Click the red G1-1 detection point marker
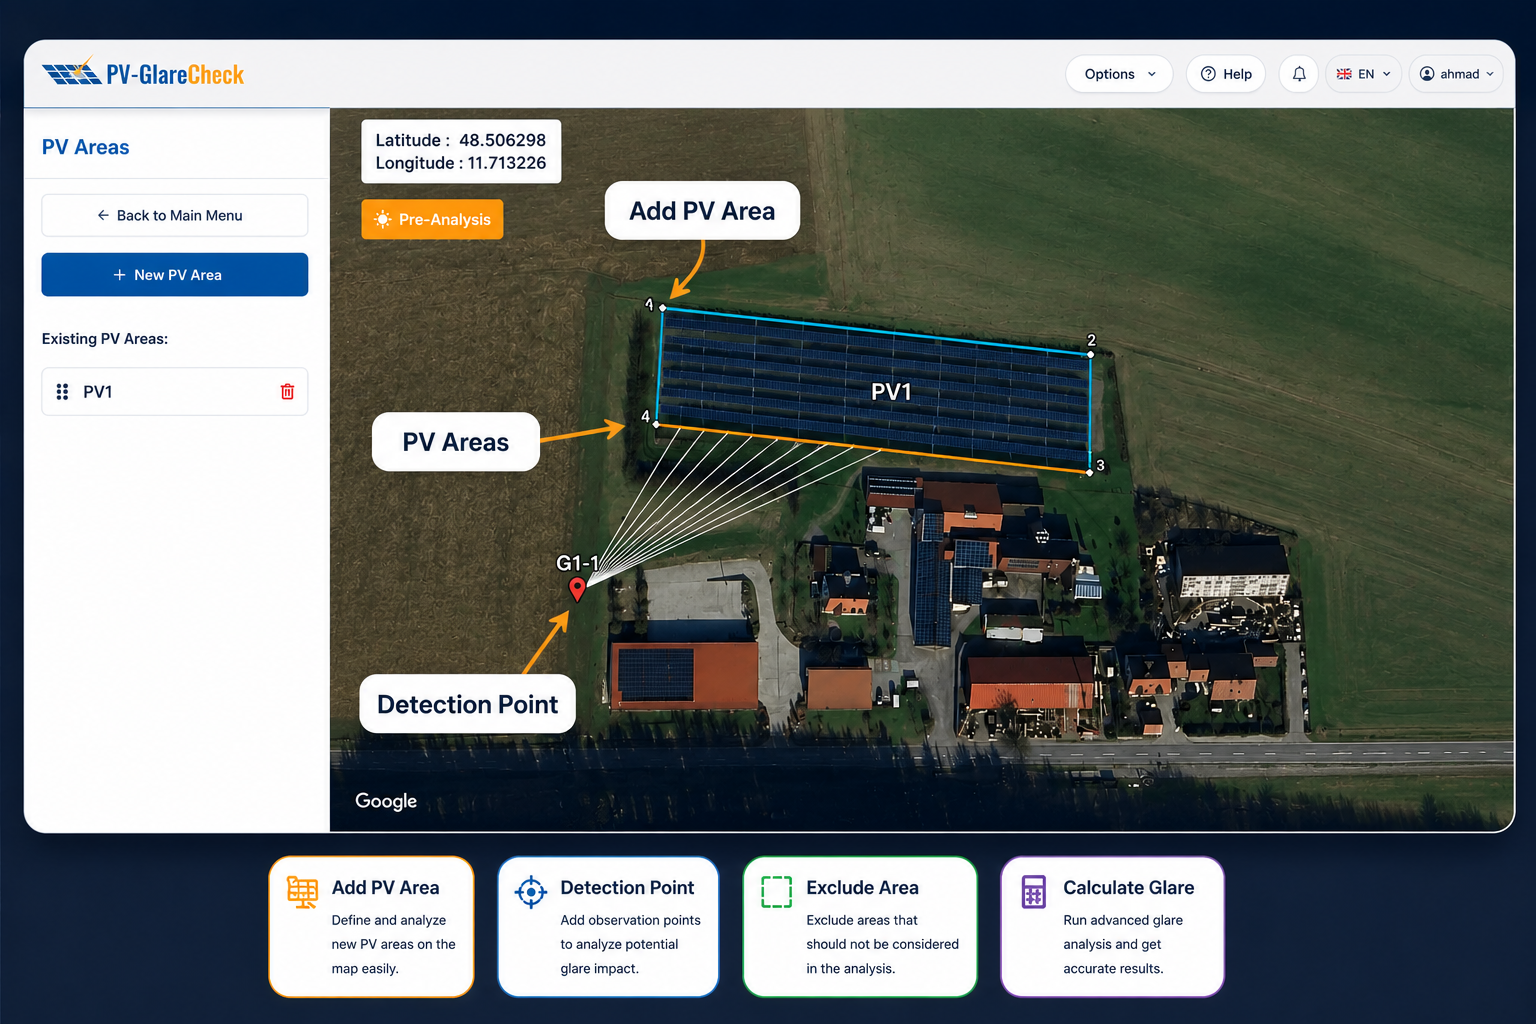Image resolution: width=1536 pixels, height=1024 pixels. 577,589
